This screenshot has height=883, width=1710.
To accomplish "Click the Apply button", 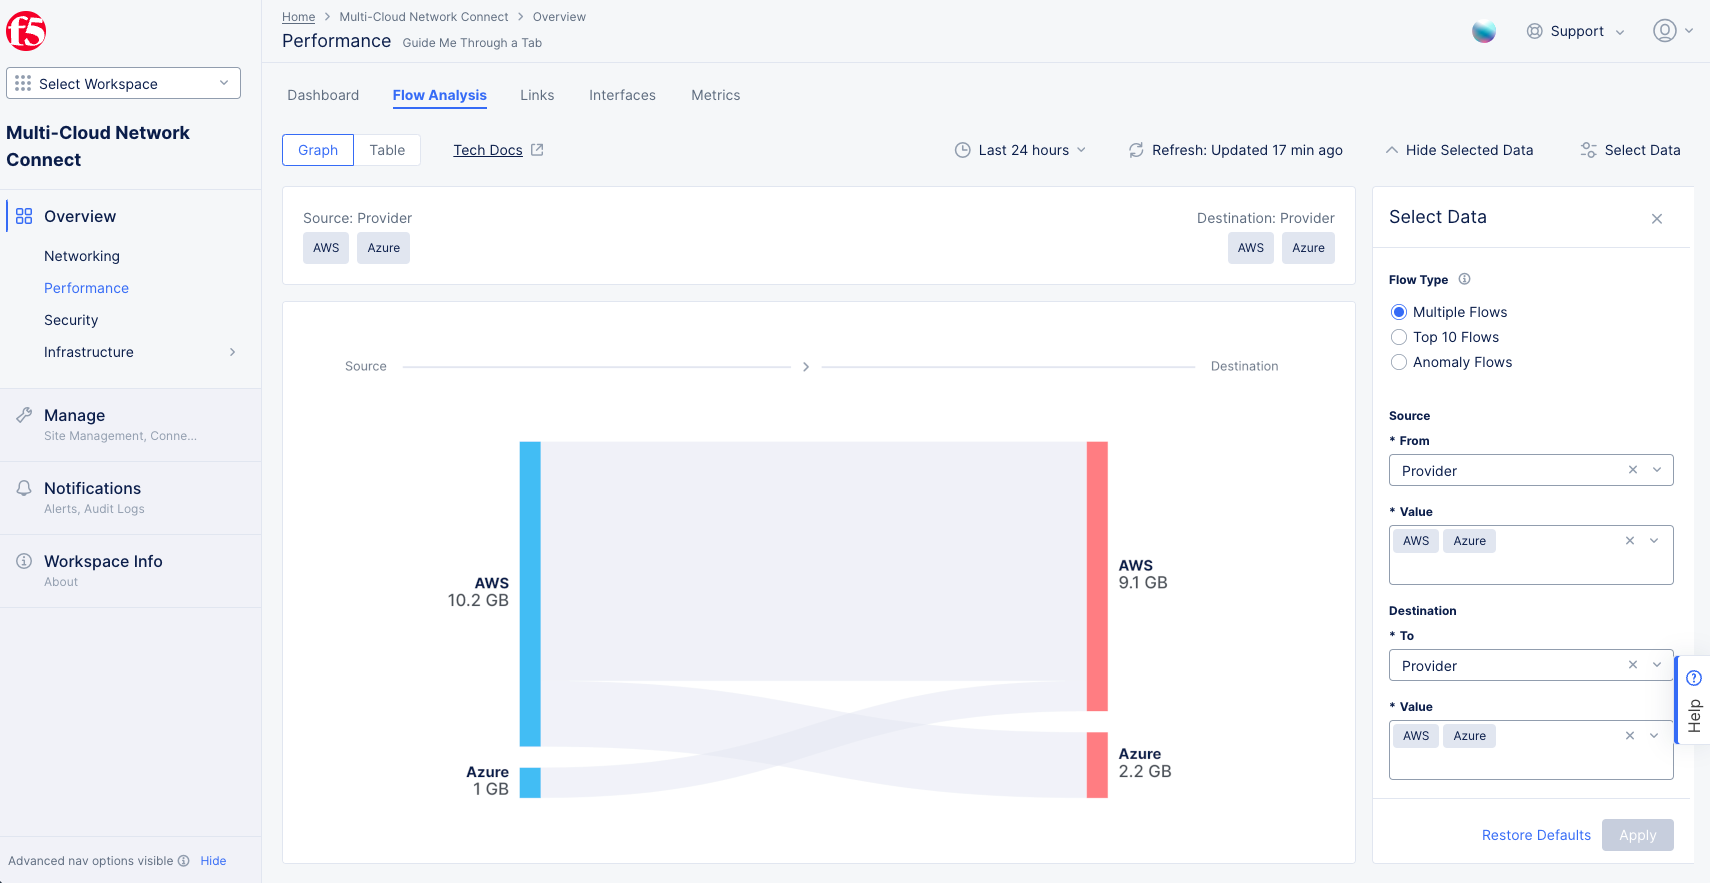I will pyautogui.click(x=1637, y=835).
